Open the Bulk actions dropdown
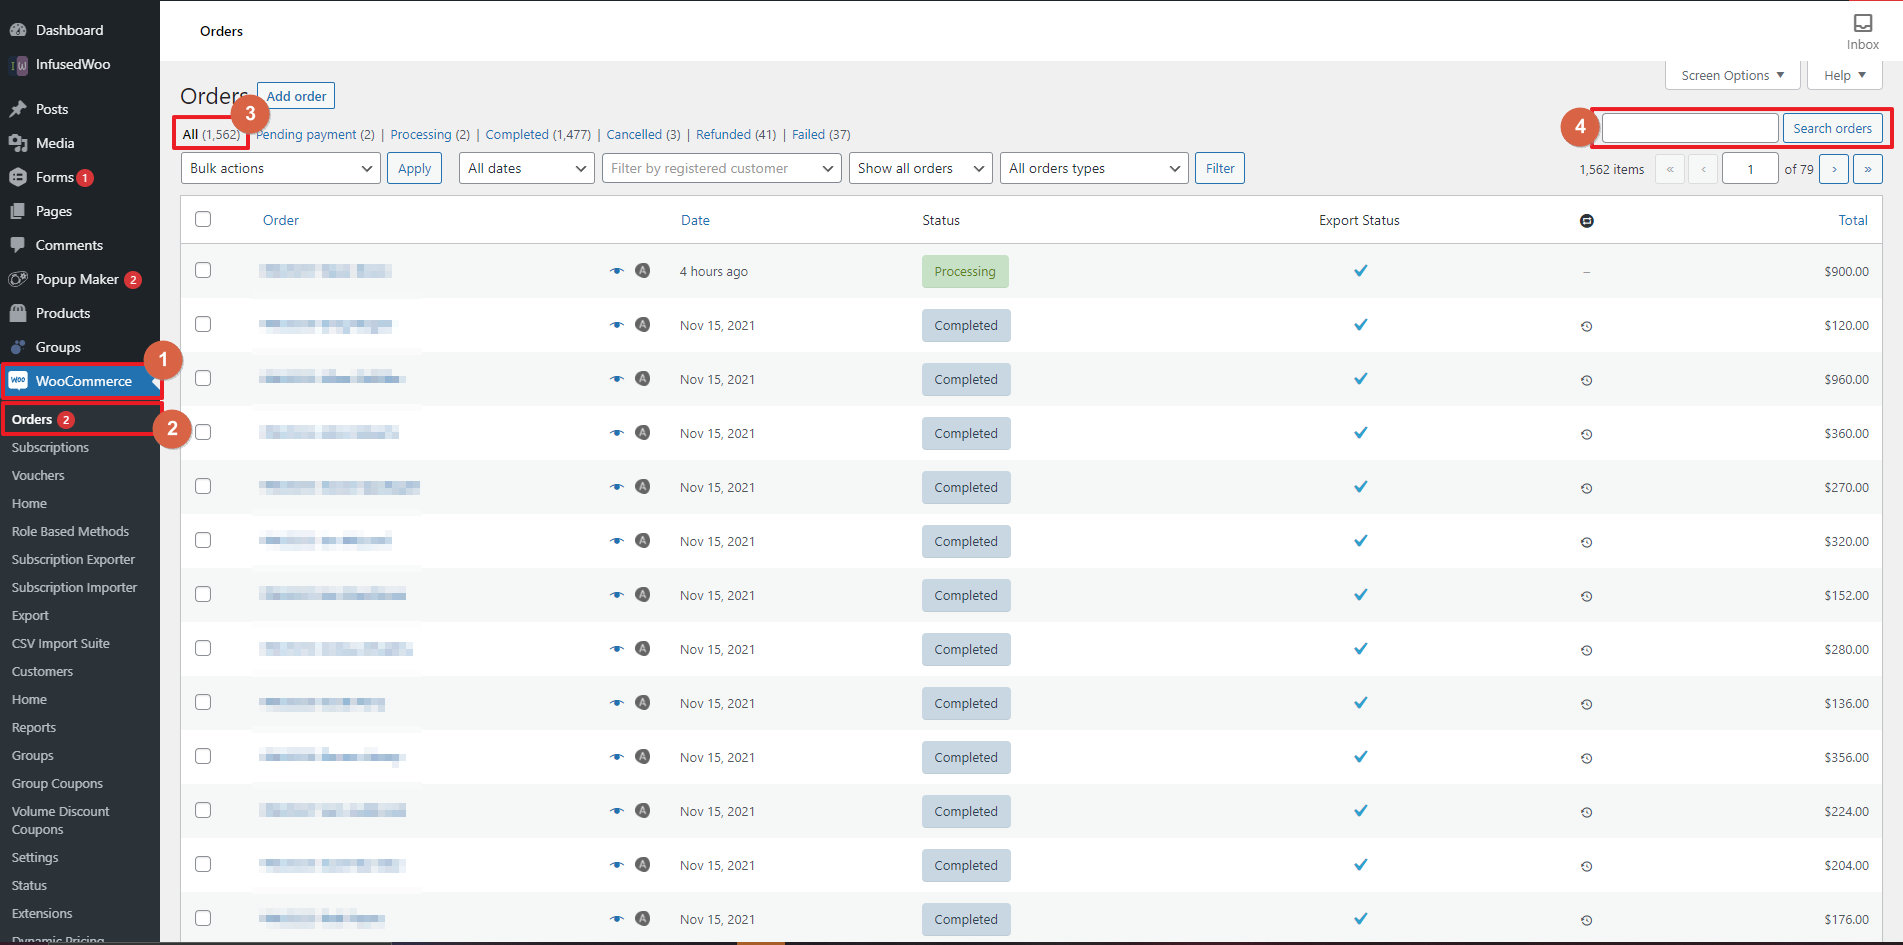1903x945 pixels. [x=281, y=168]
